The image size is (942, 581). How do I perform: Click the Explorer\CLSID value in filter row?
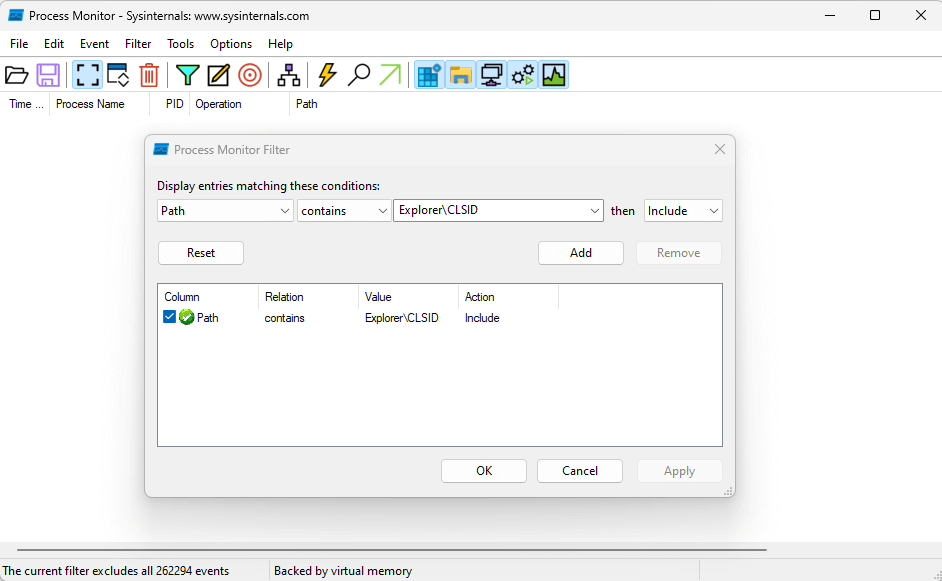tap(401, 318)
